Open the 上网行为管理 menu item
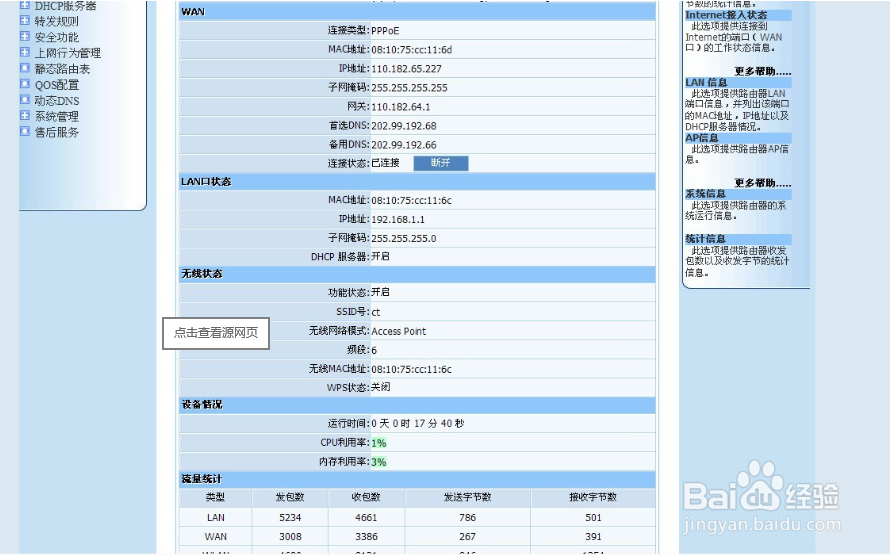Screen dimensions: 890x555 [68, 53]
